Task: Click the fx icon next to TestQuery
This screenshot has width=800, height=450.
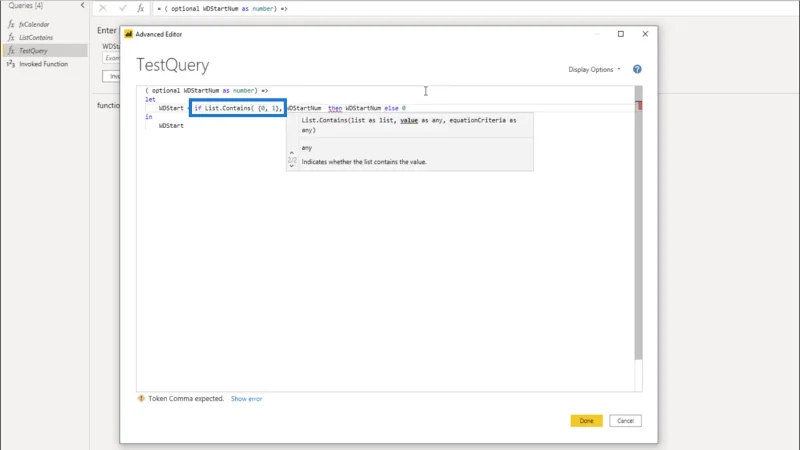Action: click(11, 51)
